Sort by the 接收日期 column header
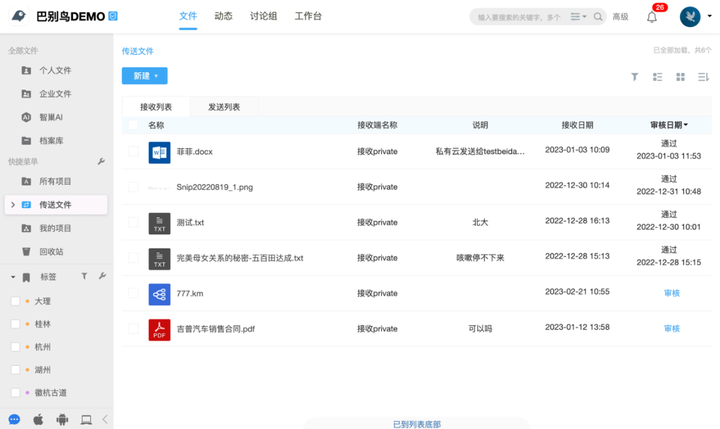Image resolution: width=720 pixels, height=429 pixels. click(x=577, y=125)
